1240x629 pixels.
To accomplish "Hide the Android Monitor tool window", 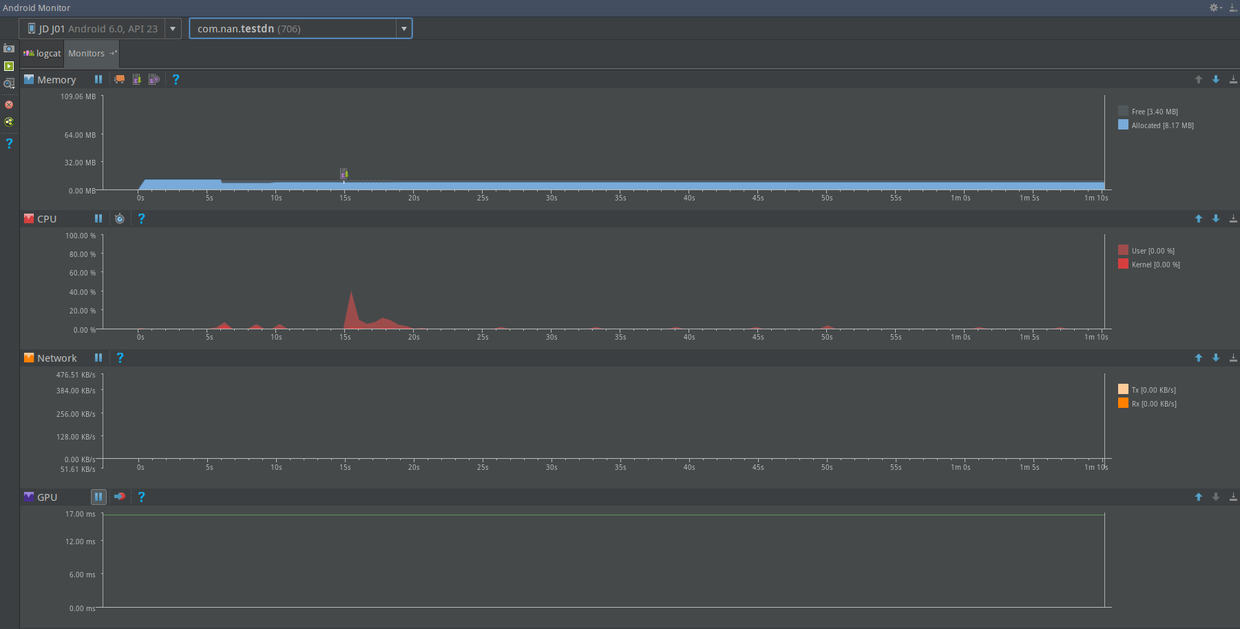I will pos(1233,7).
